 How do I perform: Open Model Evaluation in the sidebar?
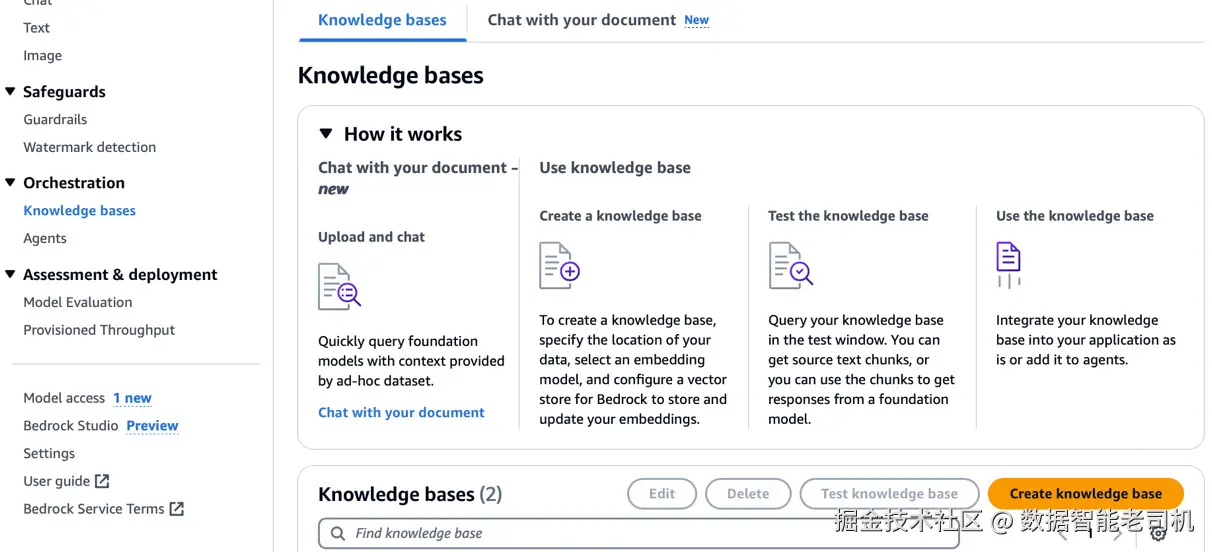(x=78, y=302)
